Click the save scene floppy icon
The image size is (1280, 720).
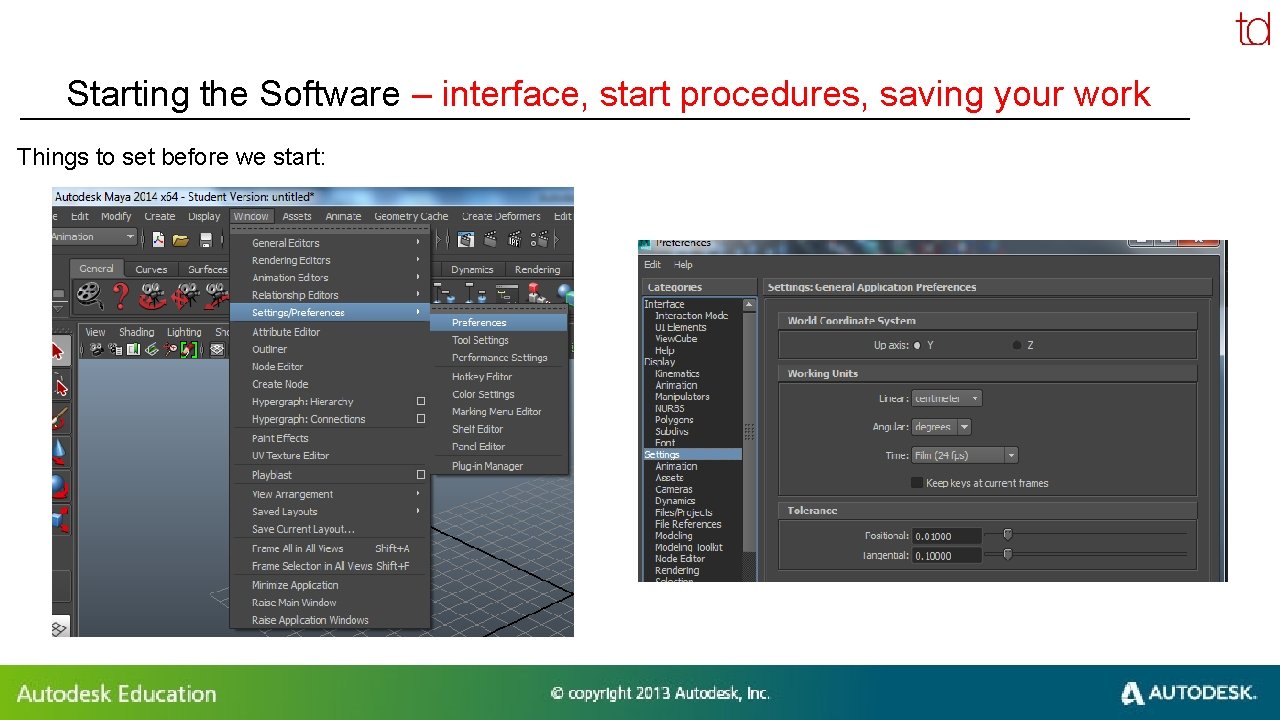click(205, 239)
